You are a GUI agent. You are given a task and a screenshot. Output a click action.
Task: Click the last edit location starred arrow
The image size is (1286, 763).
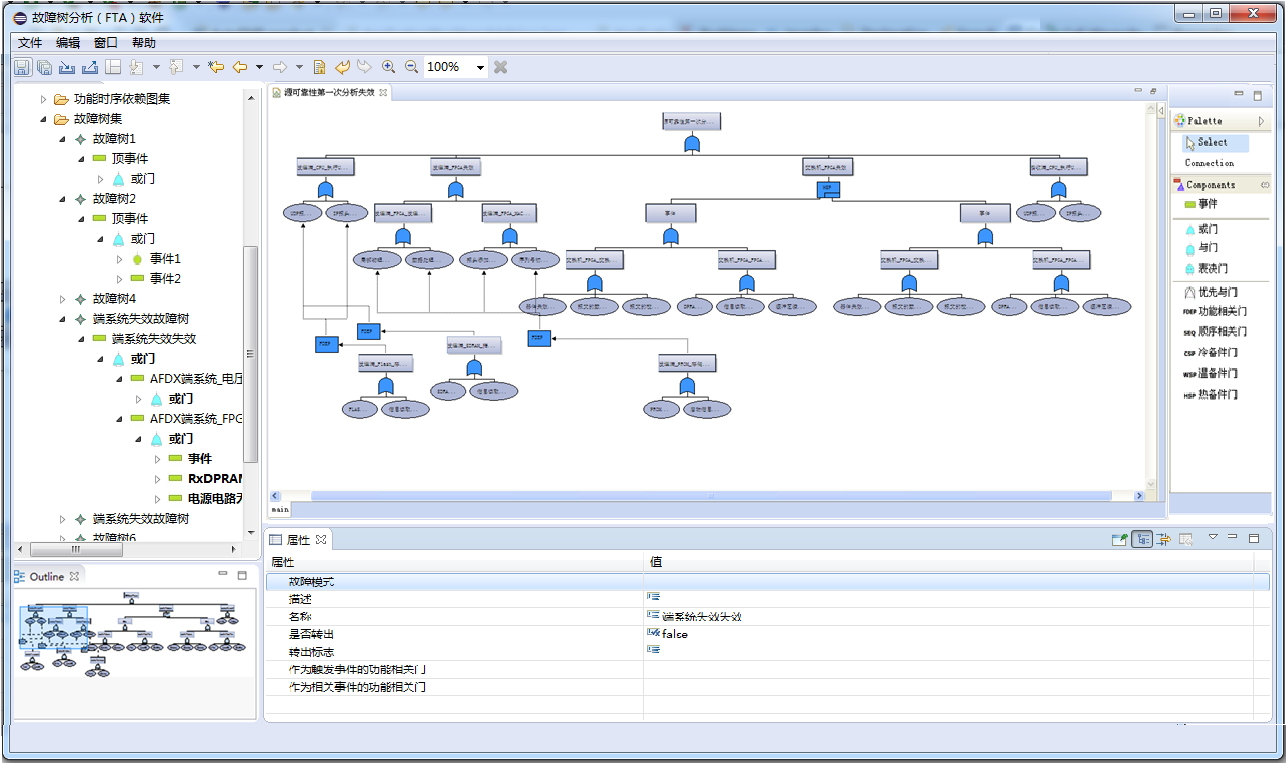215,67
